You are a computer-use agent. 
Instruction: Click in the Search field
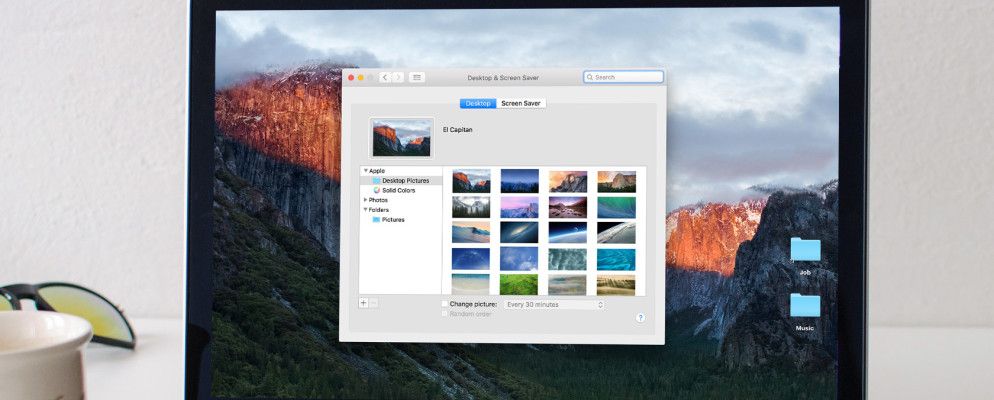pyautogui.click(x=624, y=77)
